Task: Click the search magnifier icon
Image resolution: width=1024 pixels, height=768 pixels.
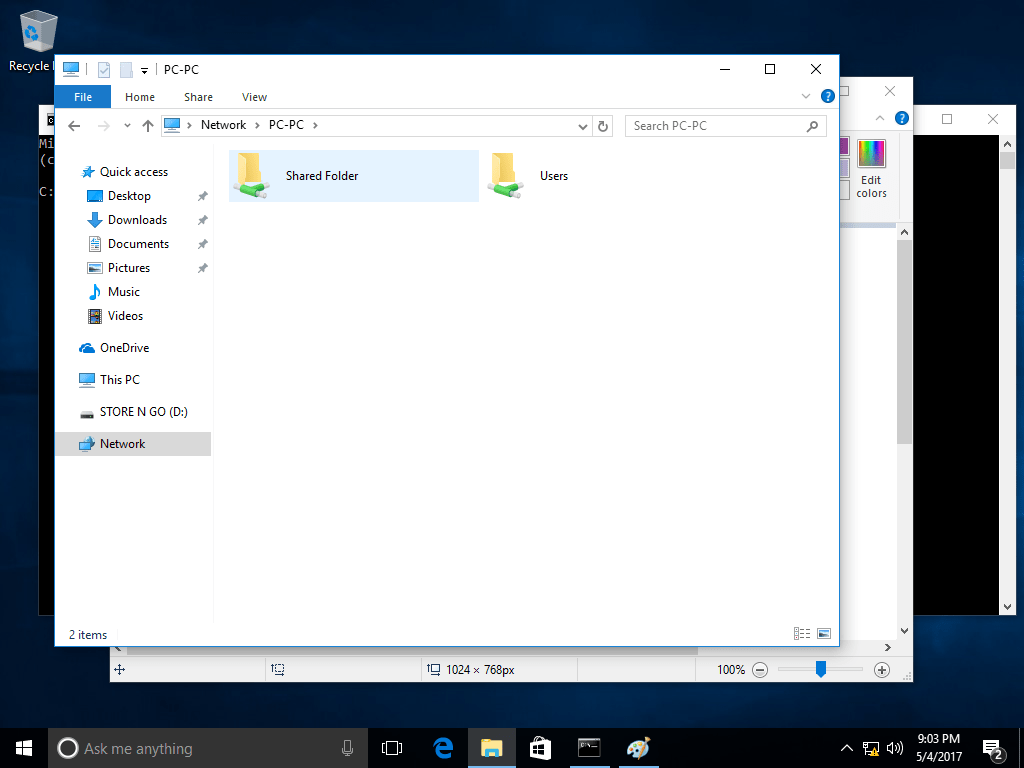Action: click(812, 126)
